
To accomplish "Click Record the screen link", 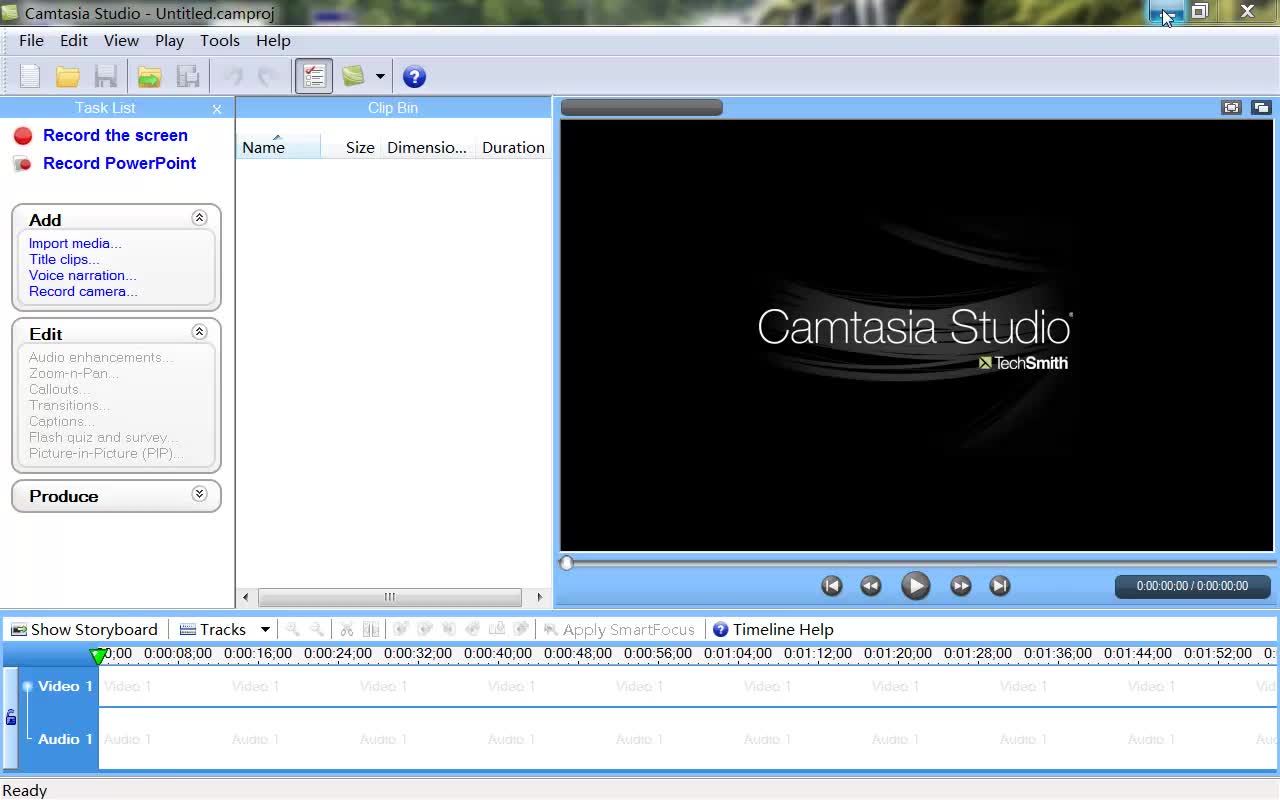I will pos(115,135).
